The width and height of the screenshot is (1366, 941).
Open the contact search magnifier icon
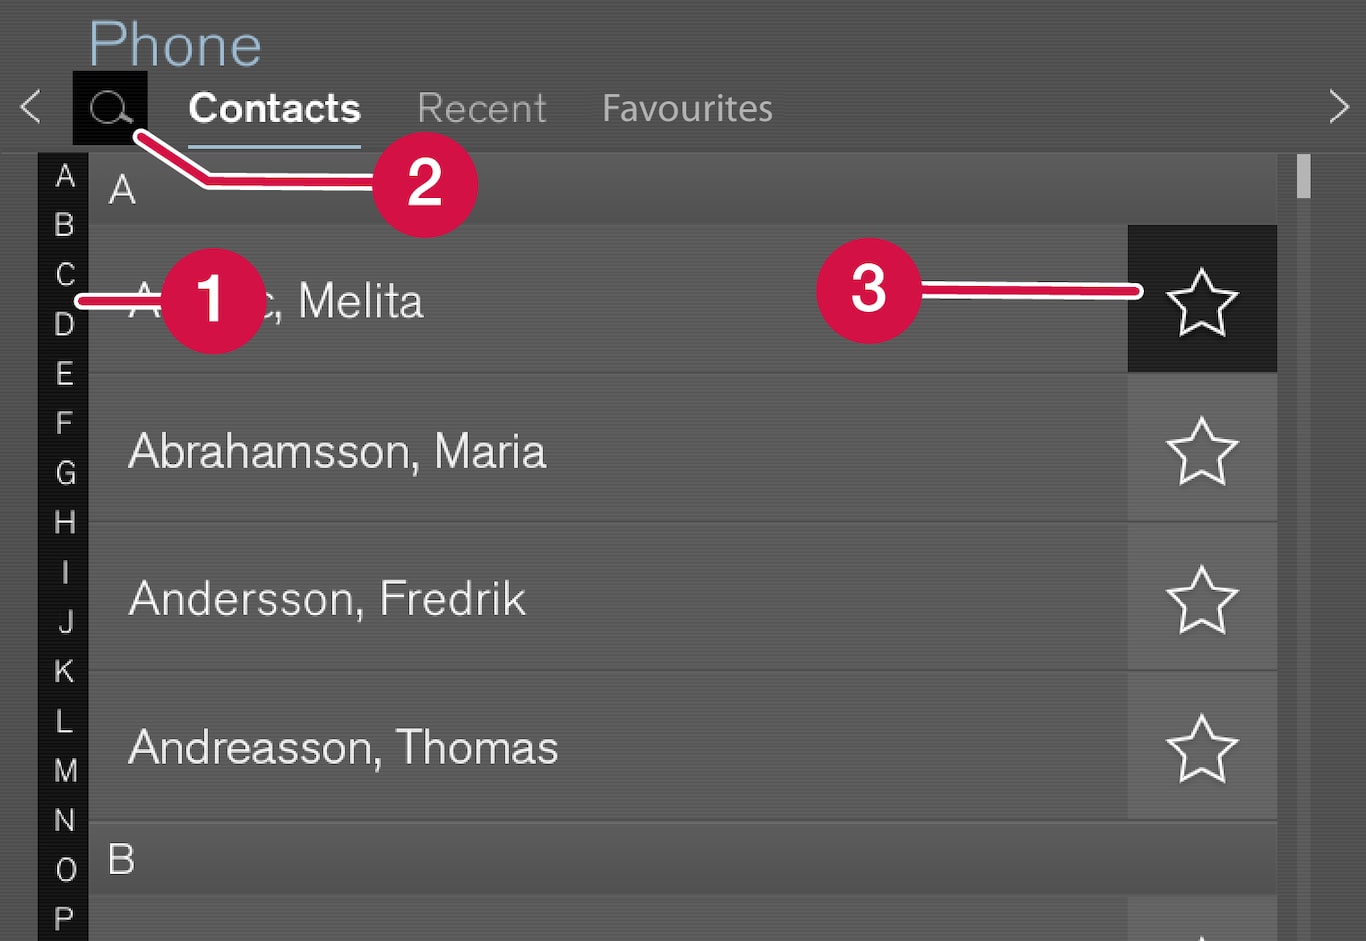coord(109,107)
